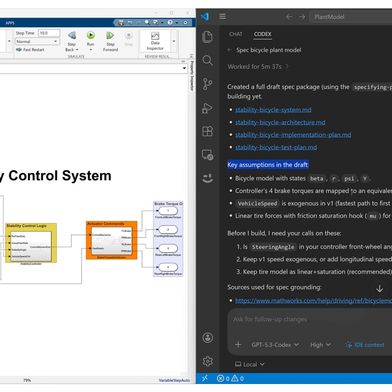Expand Worked for 5m 37s details
392x392 pixels.
coord(257,67)
